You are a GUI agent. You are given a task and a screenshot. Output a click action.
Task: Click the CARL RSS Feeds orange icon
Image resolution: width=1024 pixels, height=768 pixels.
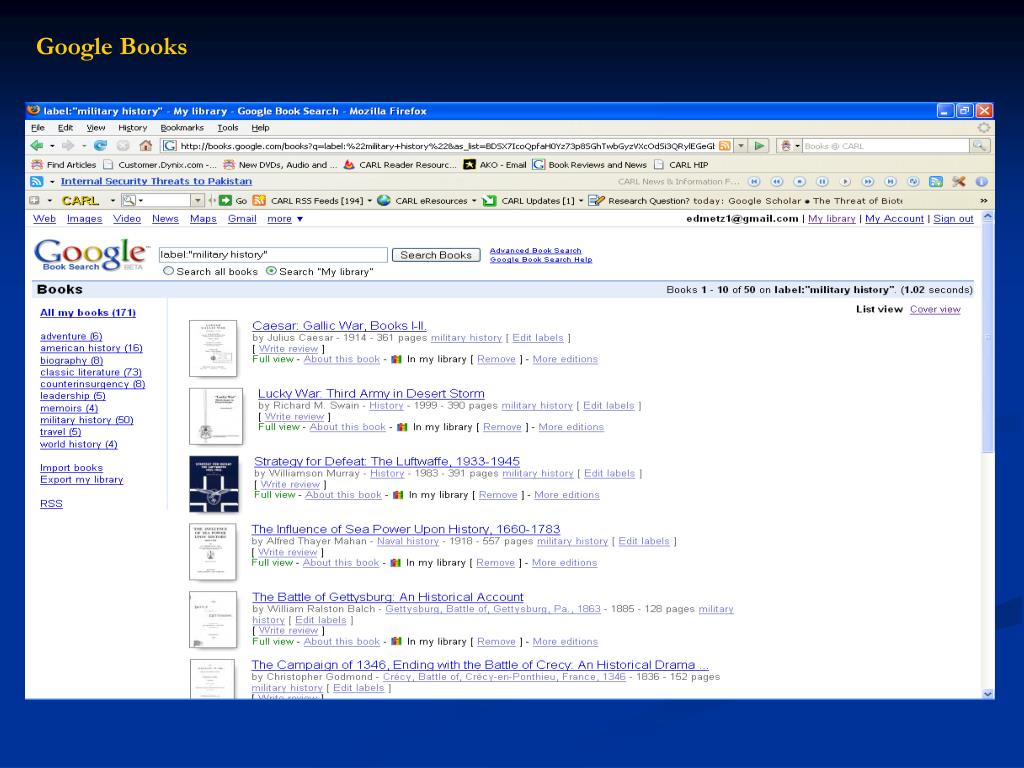click(259, 200)
